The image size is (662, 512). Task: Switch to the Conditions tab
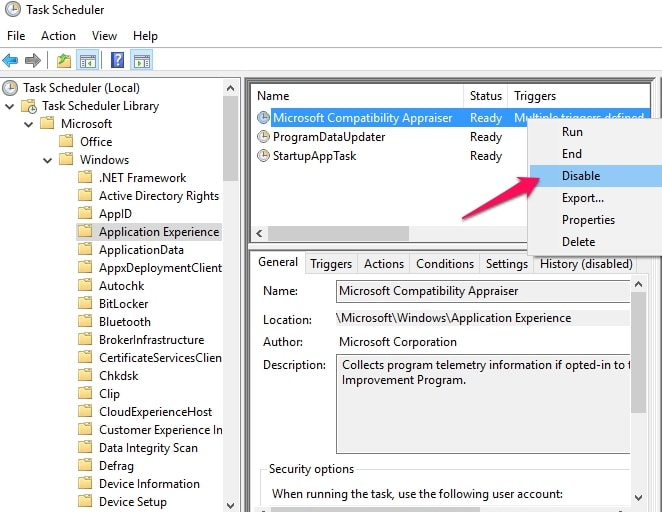click(445, 264)
